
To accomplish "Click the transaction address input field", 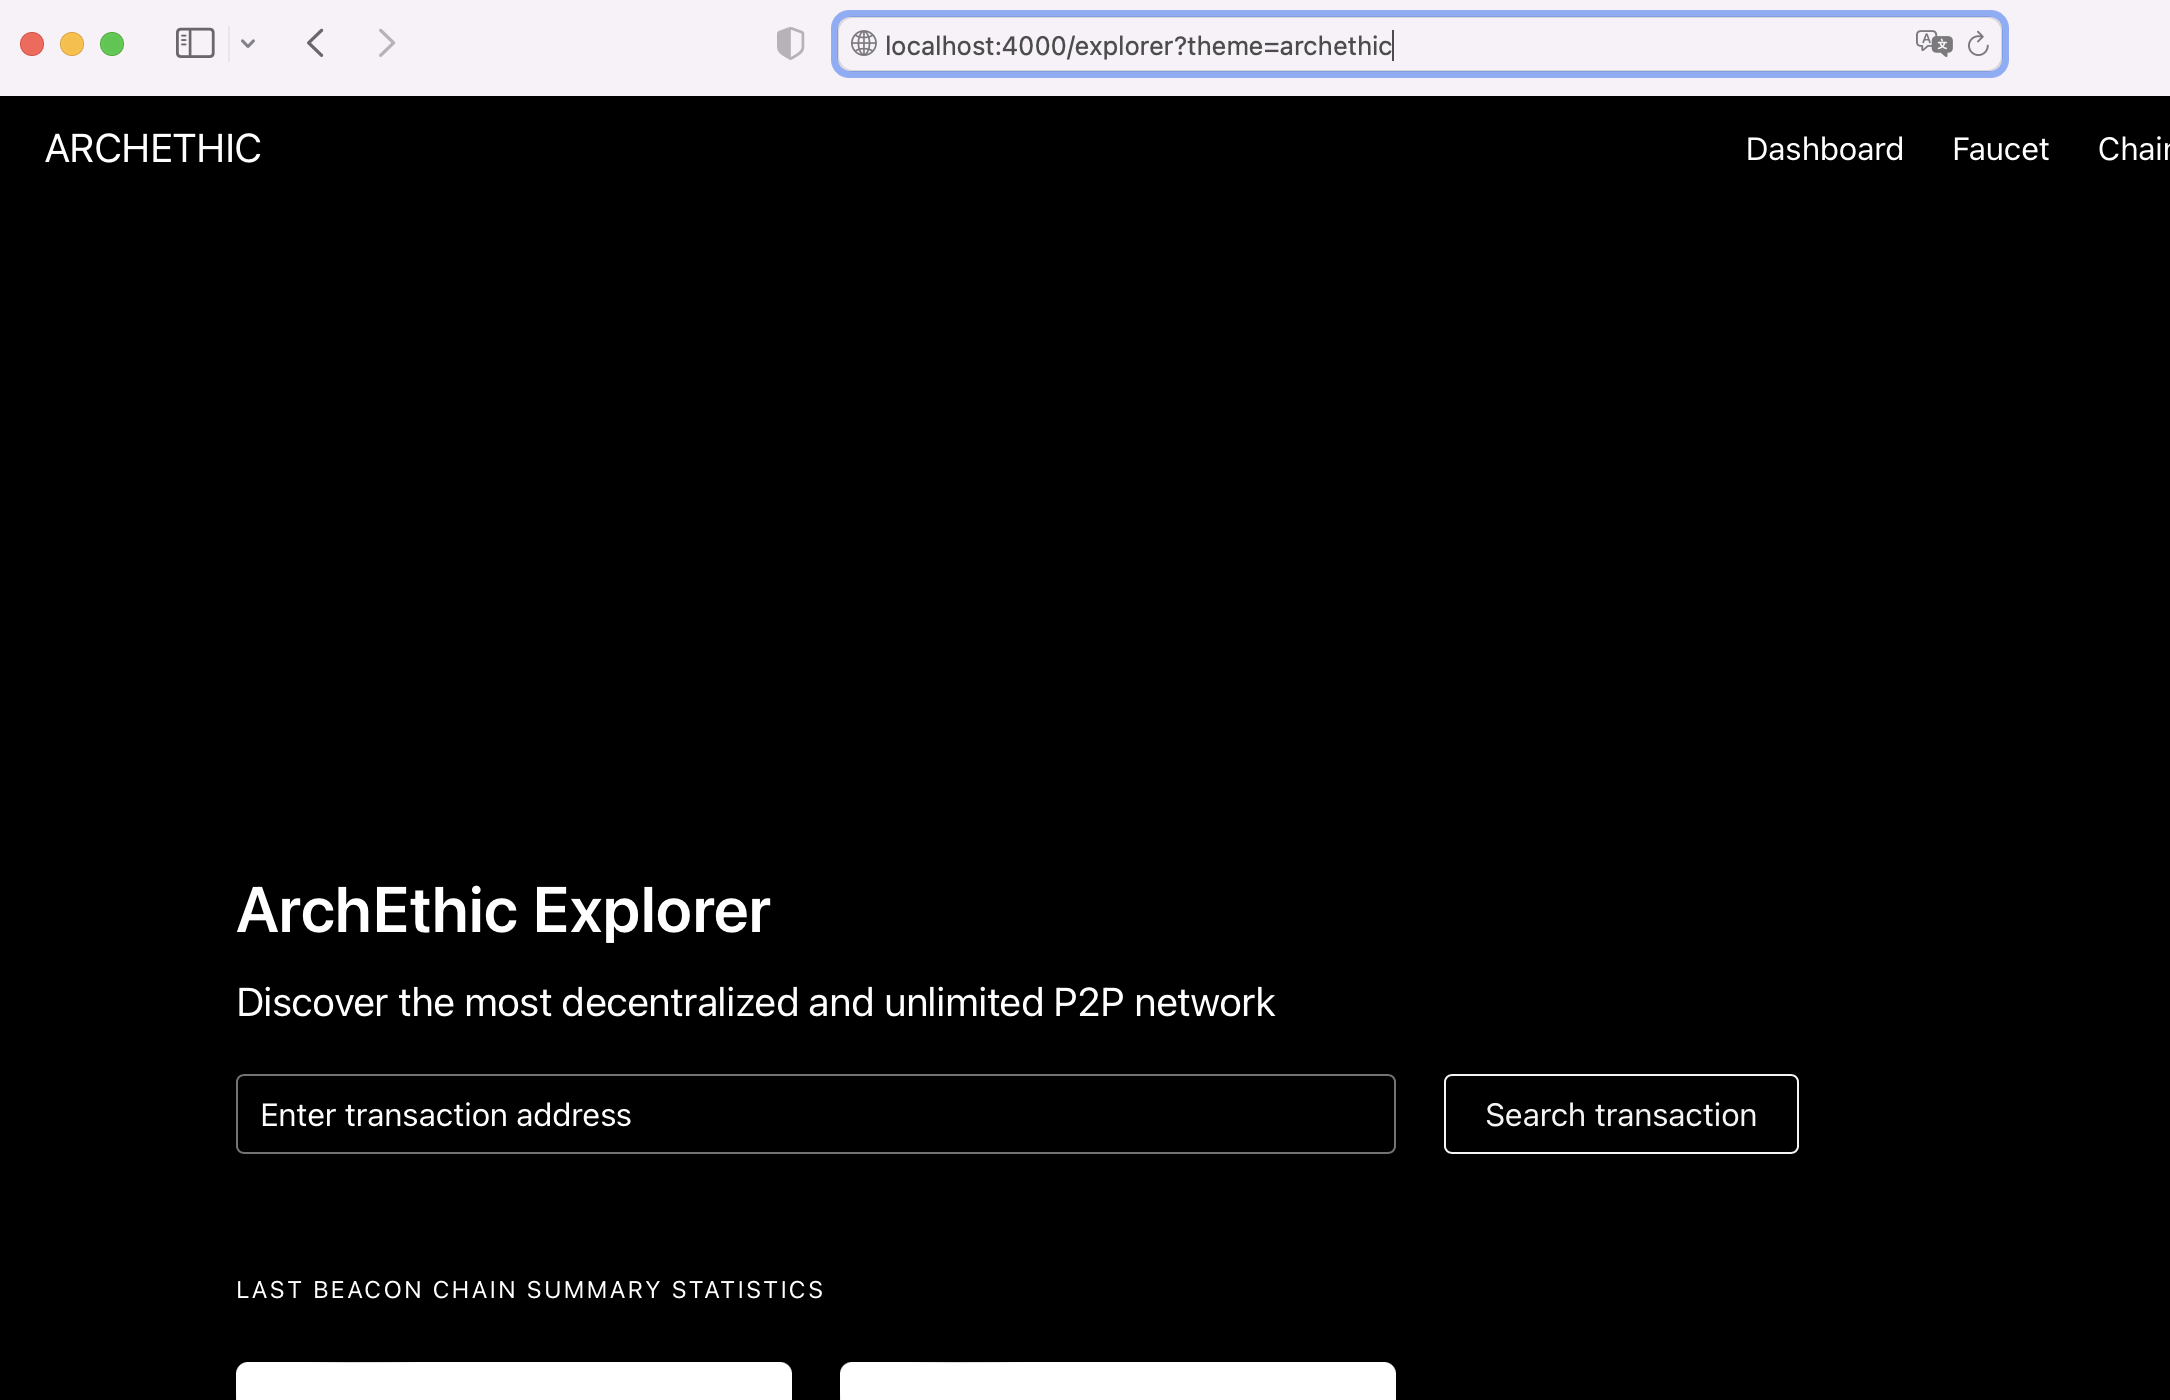I will (815, 1113).
